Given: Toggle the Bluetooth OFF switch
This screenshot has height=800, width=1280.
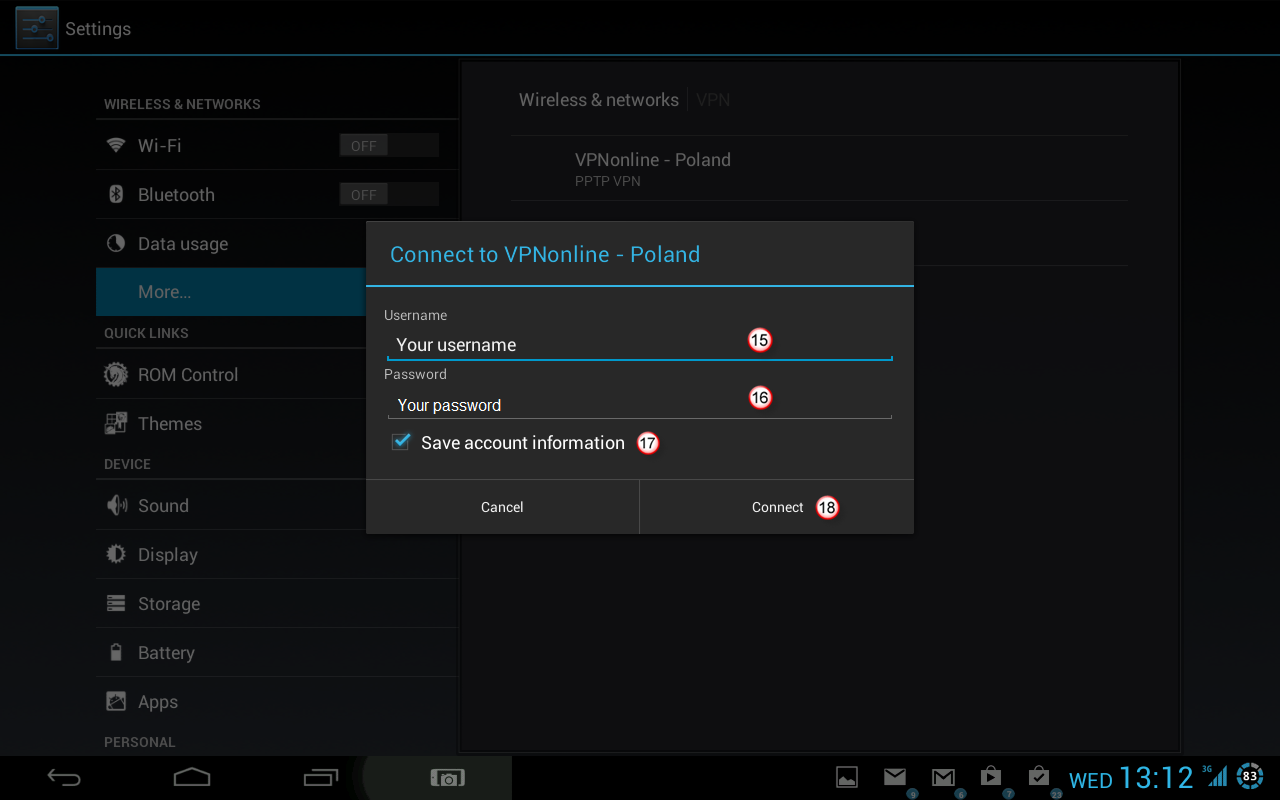Looking at the screenshot, I should point(389,194).
